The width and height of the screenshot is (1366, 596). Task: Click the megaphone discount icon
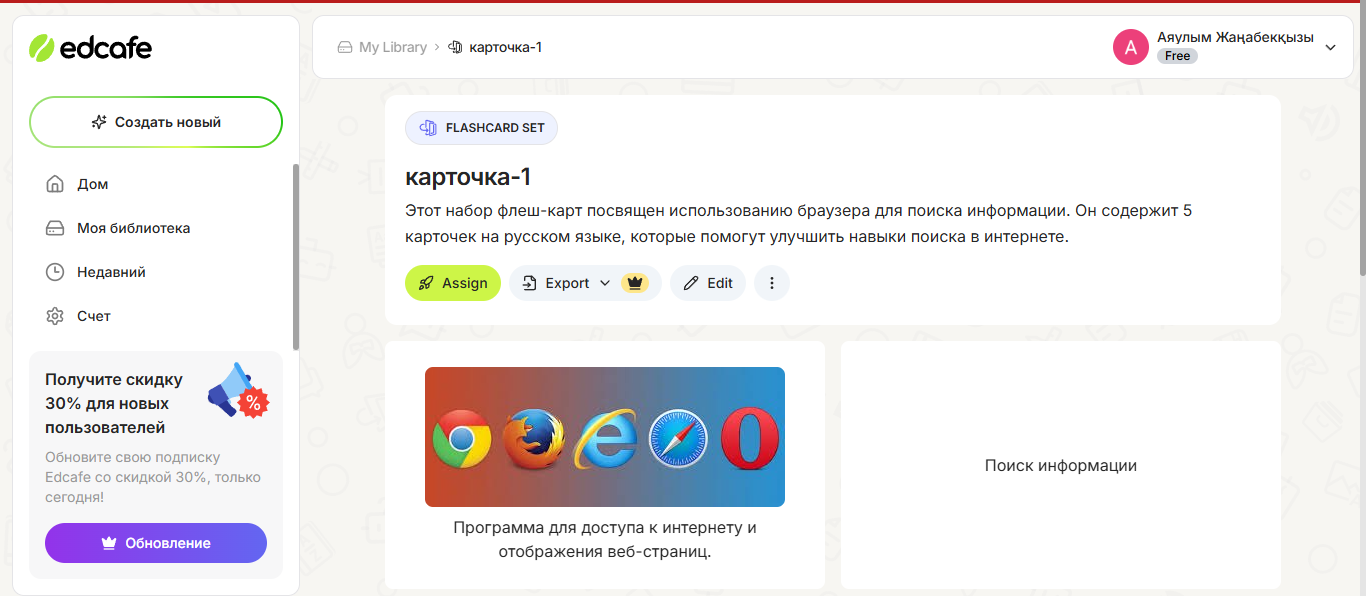(x=238, y=390)
